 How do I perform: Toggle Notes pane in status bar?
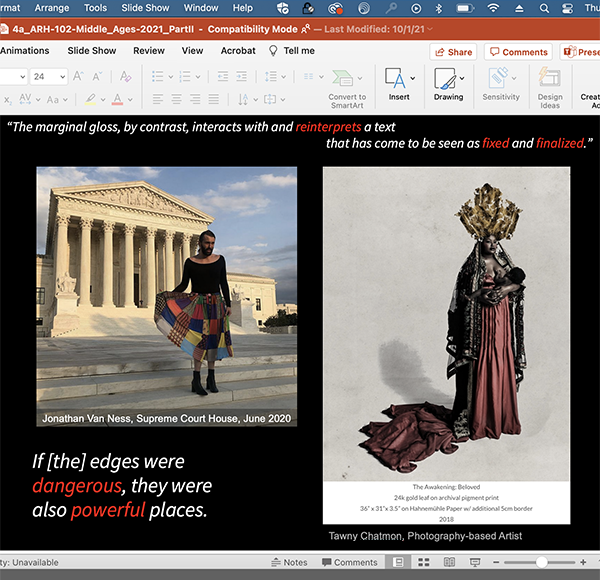click(x=289, y=562)
